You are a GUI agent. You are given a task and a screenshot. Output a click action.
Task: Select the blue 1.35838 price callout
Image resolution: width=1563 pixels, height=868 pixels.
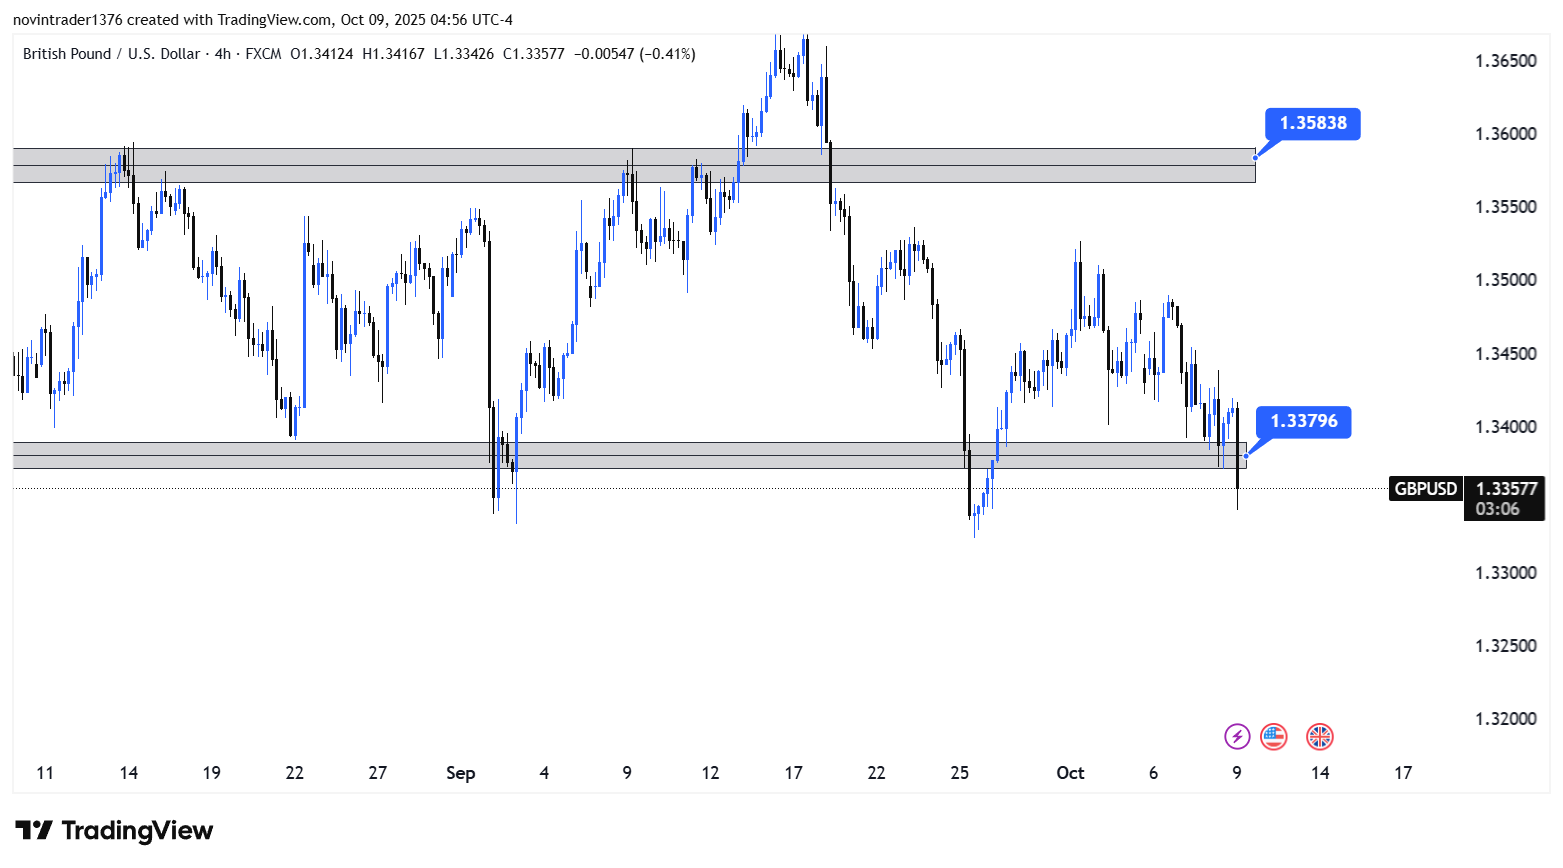click(x=1313, y=123)
